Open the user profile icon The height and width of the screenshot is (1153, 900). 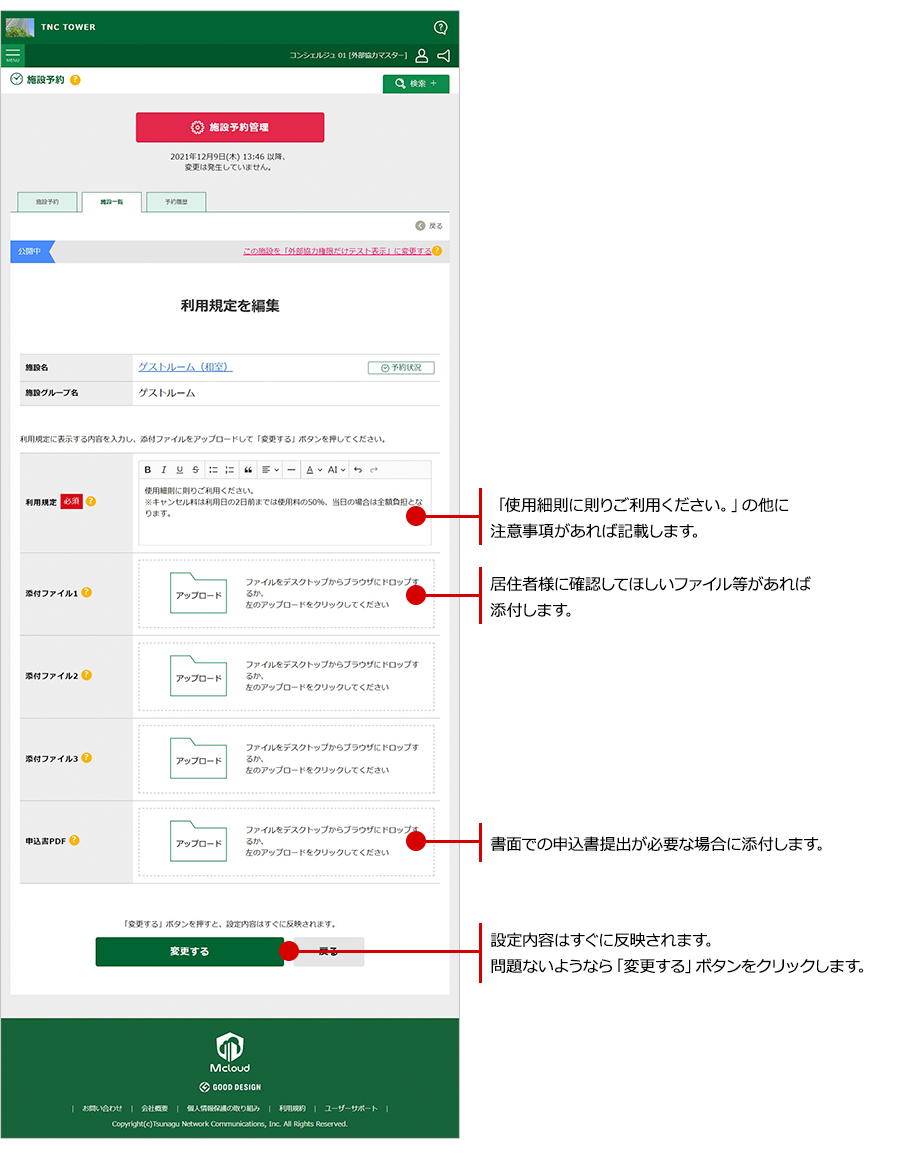(x=422, y=56)
